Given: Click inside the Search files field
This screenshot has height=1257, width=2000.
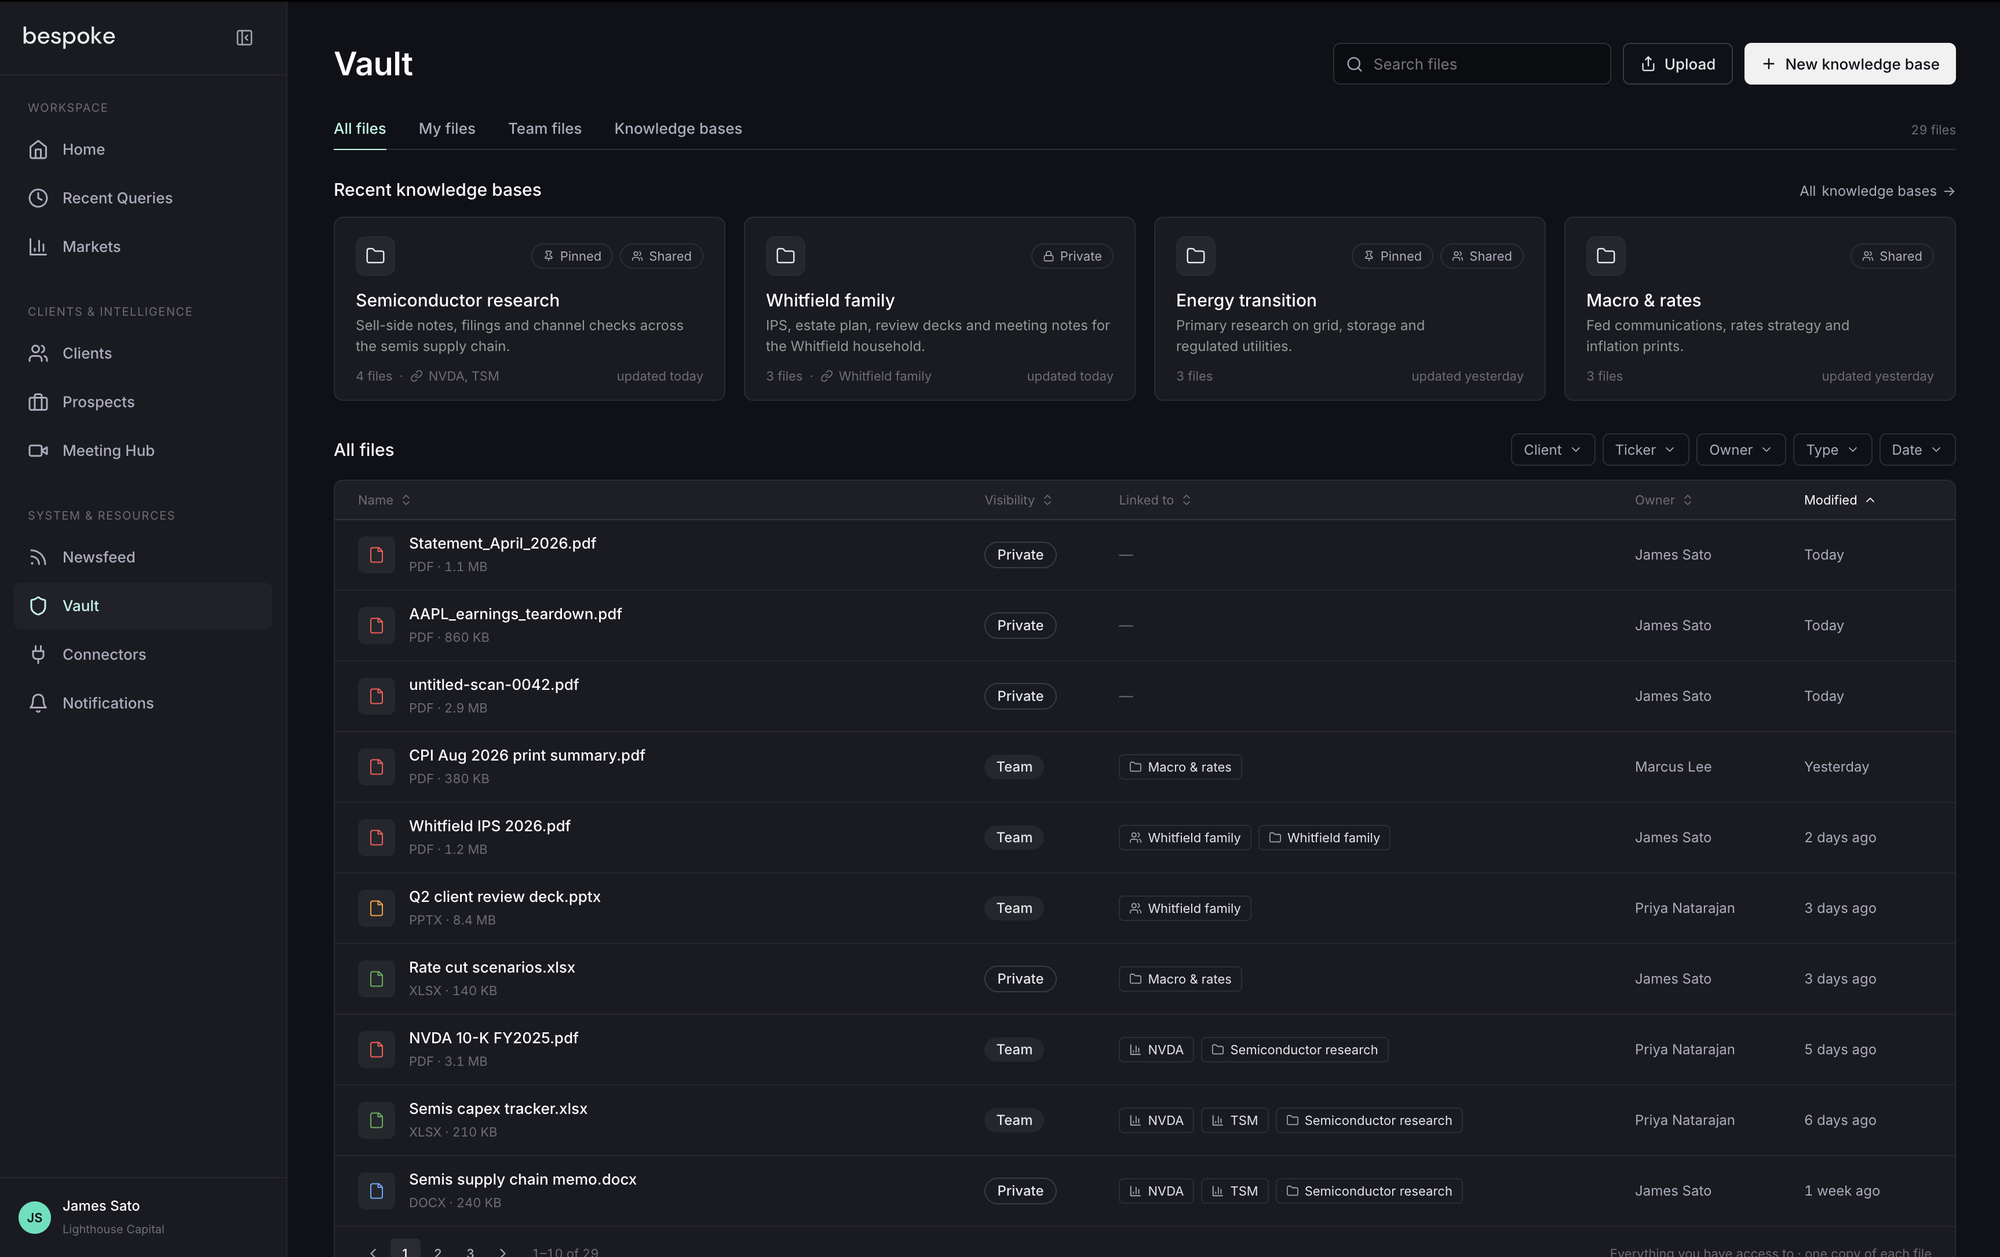Looking at the screenshot, I should (1471, 64).
